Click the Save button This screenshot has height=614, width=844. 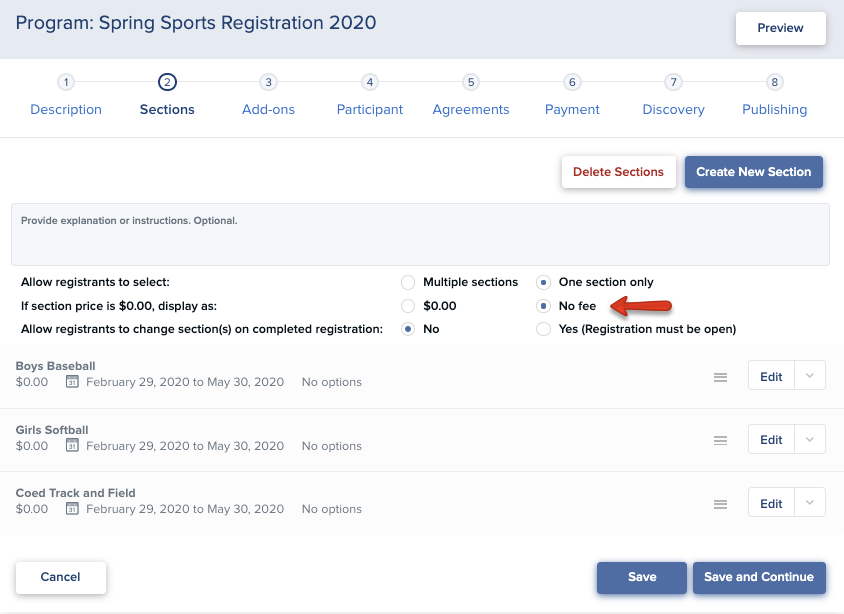(x=642, y=577)
